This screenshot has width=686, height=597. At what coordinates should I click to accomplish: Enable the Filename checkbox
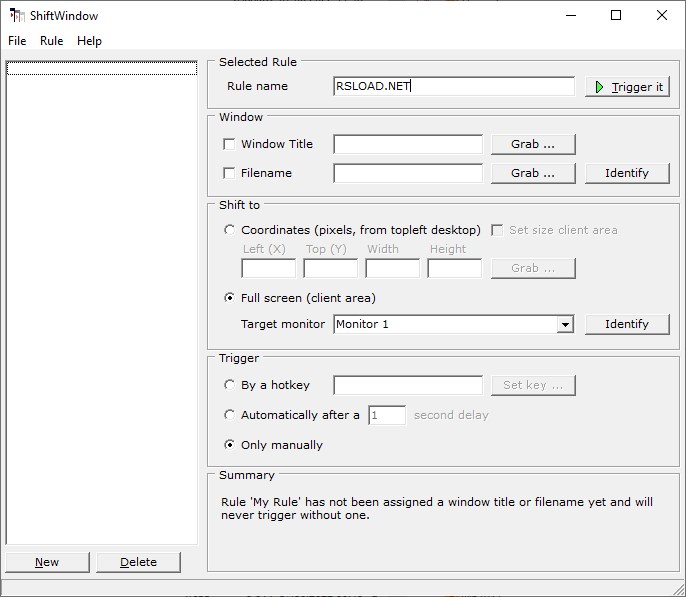point(229,173)
